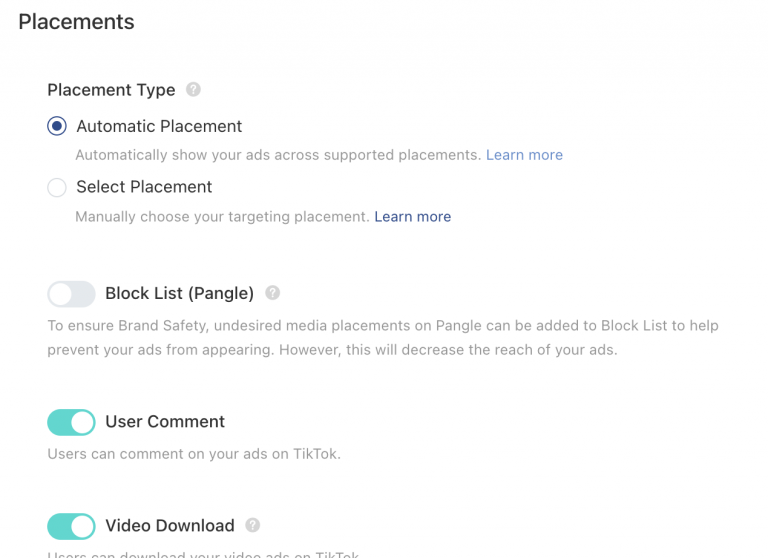768x558 pixels.
Task: Click the Video Download label
Action: coord(170,526)
